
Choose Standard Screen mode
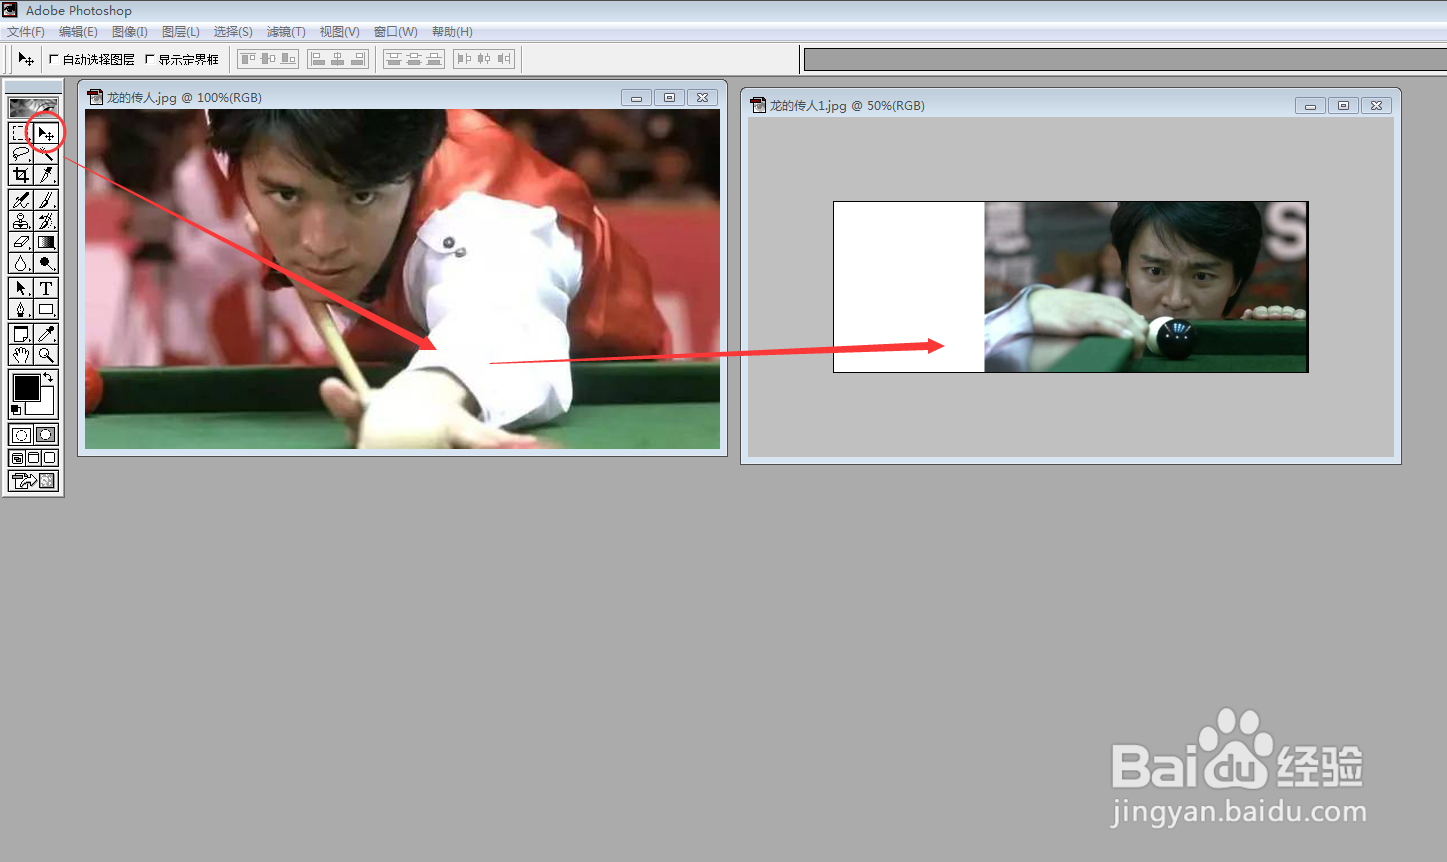[x=17, y=458]
